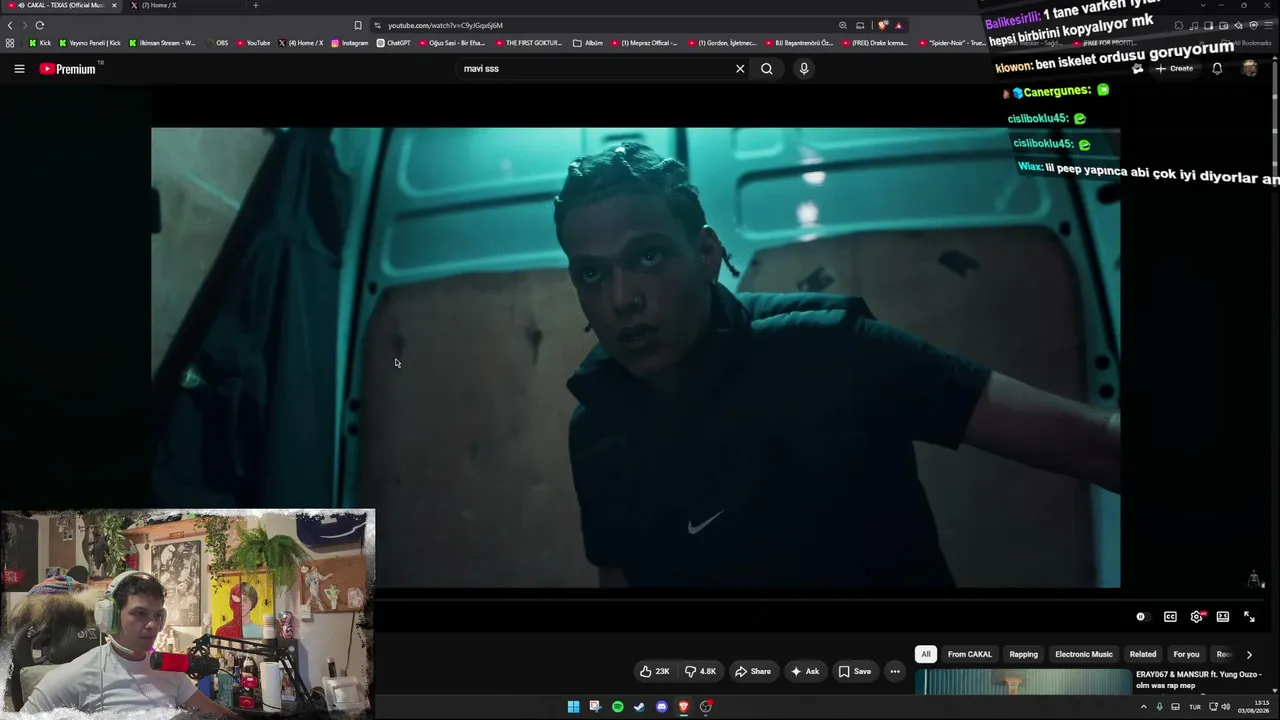
Task: Open YouTube notifications bell
Action: 1217,69
